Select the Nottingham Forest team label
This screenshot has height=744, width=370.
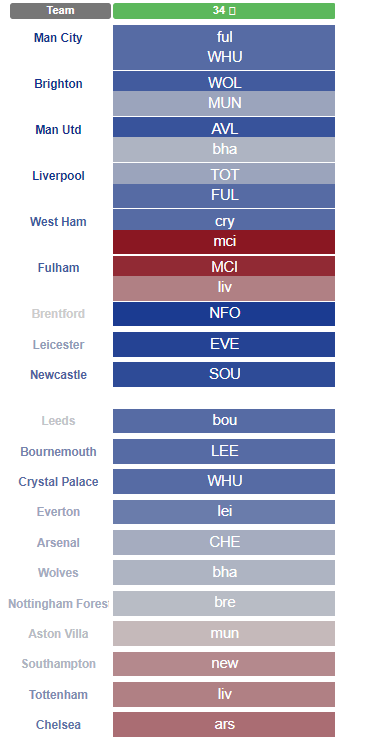(58, 604)
